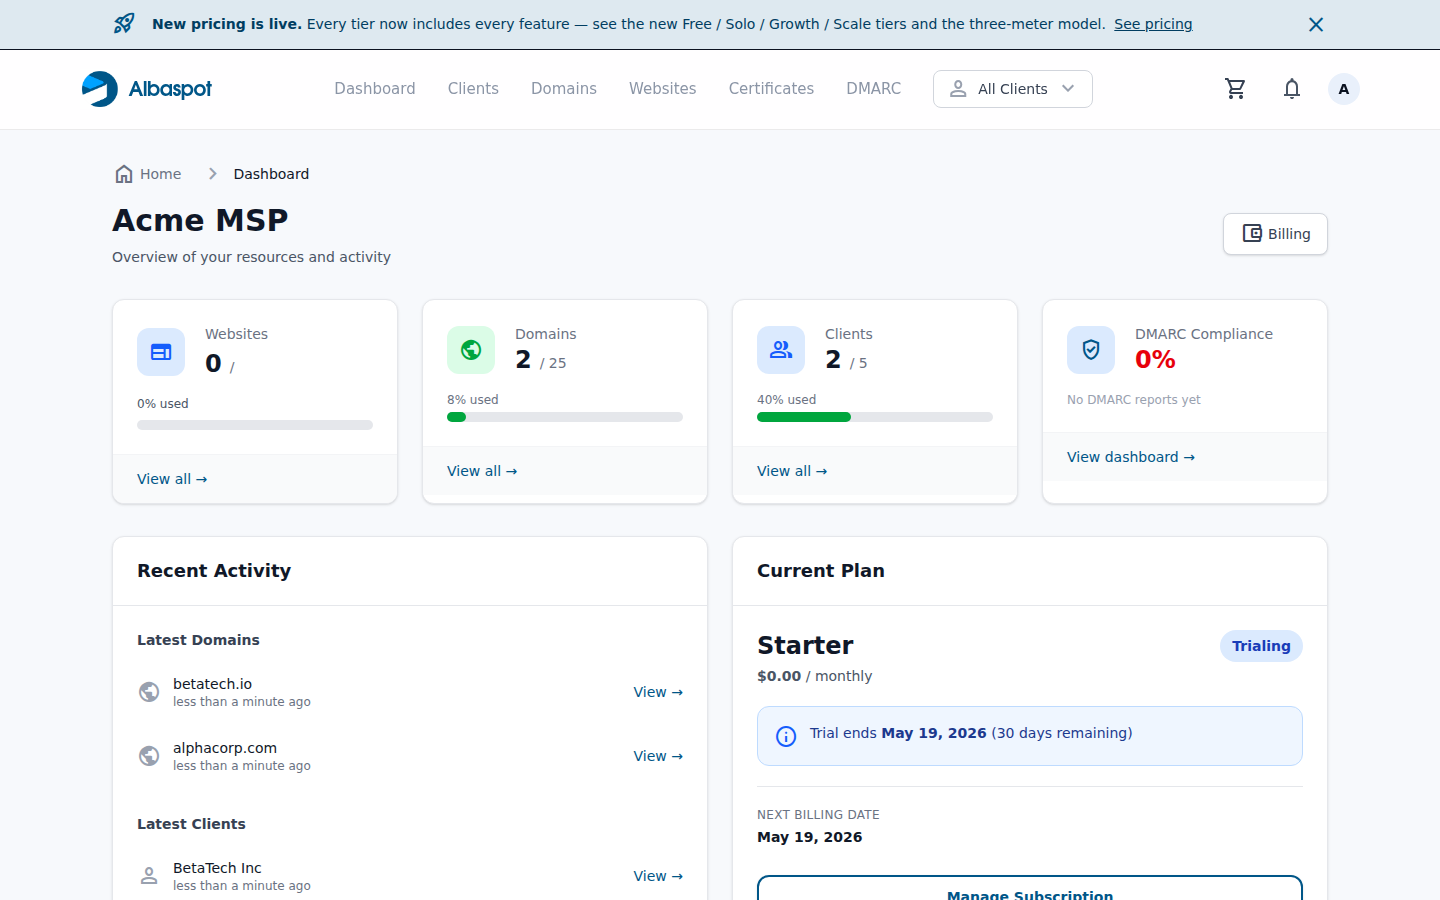
Task: Open the Billing button
Action: point(1275,234)
